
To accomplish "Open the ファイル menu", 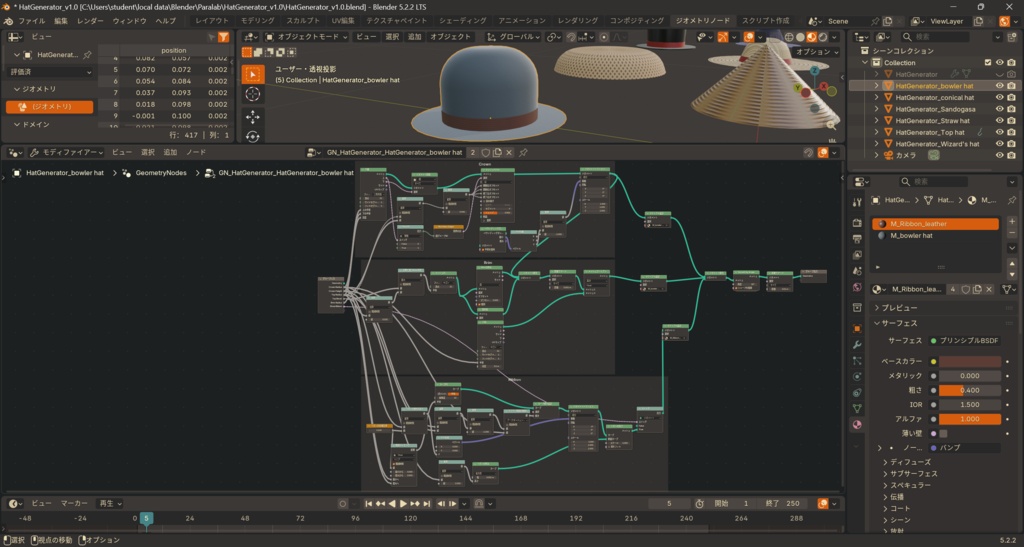I will click(31, 21).
